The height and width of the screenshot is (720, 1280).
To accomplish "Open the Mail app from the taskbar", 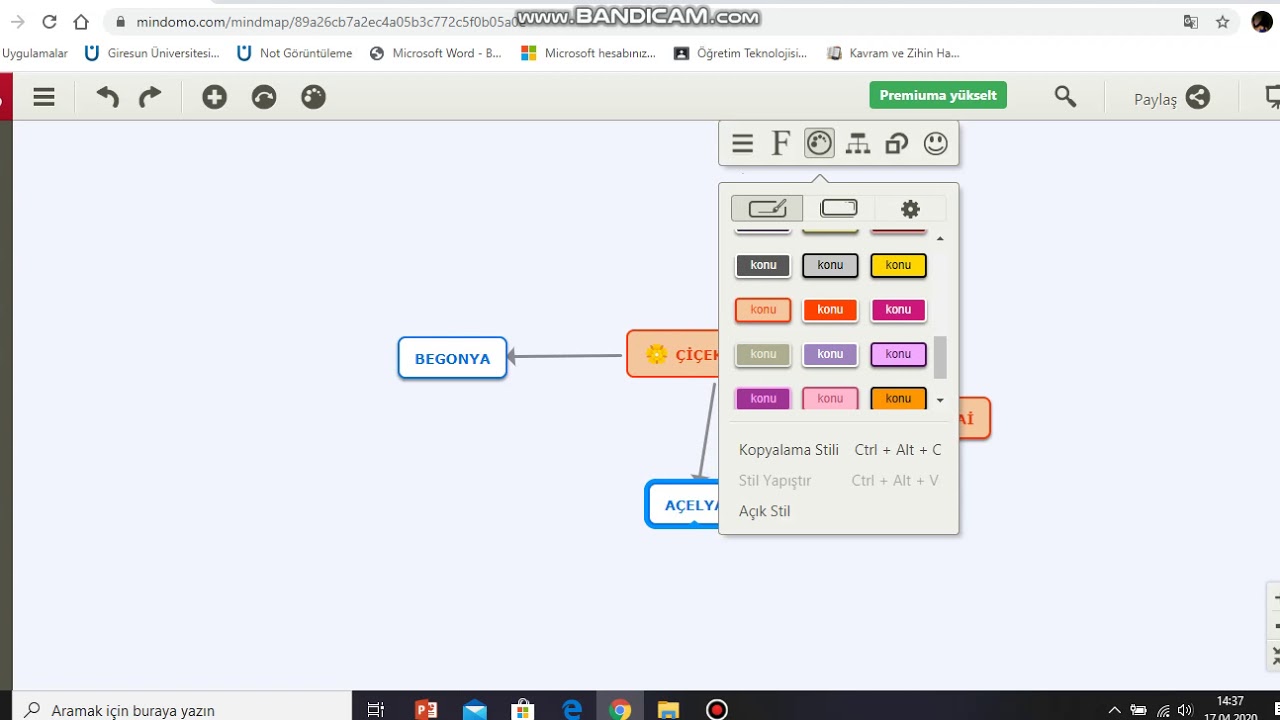I will coord(474,710).
